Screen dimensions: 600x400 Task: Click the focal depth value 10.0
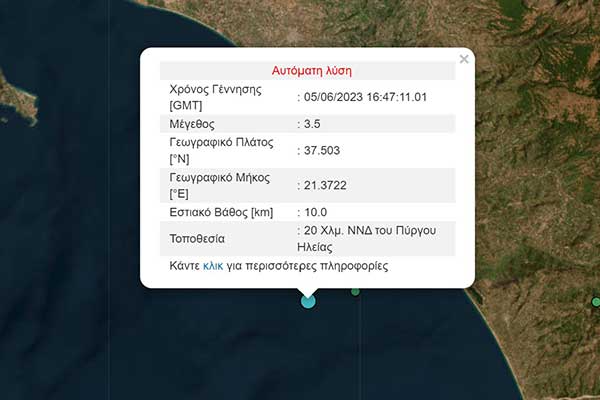tap(316, 212)
